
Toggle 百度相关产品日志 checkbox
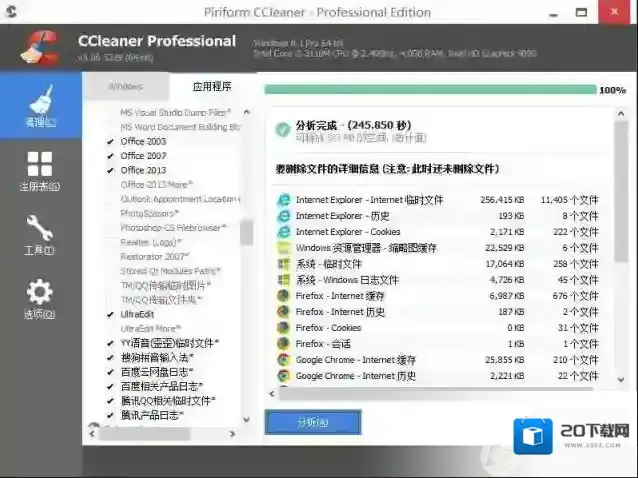click(x=110, y=386)
